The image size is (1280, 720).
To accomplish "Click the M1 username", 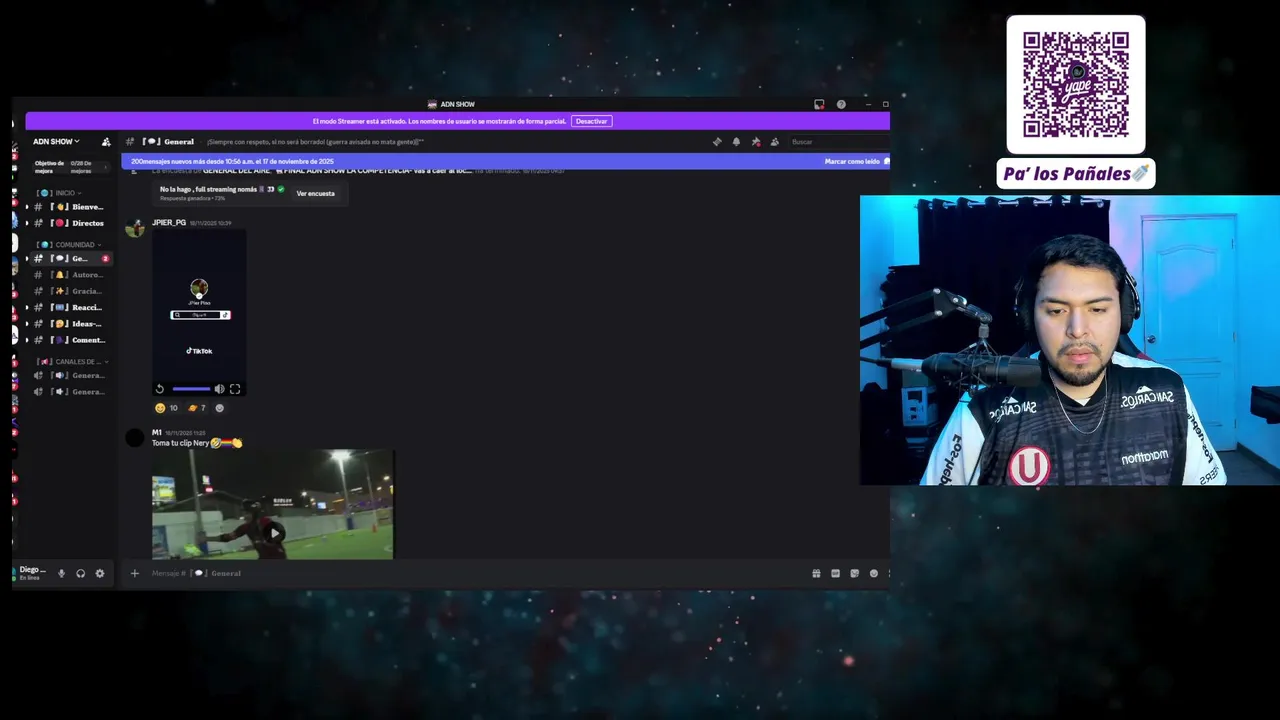I will (x=156, y=432).
